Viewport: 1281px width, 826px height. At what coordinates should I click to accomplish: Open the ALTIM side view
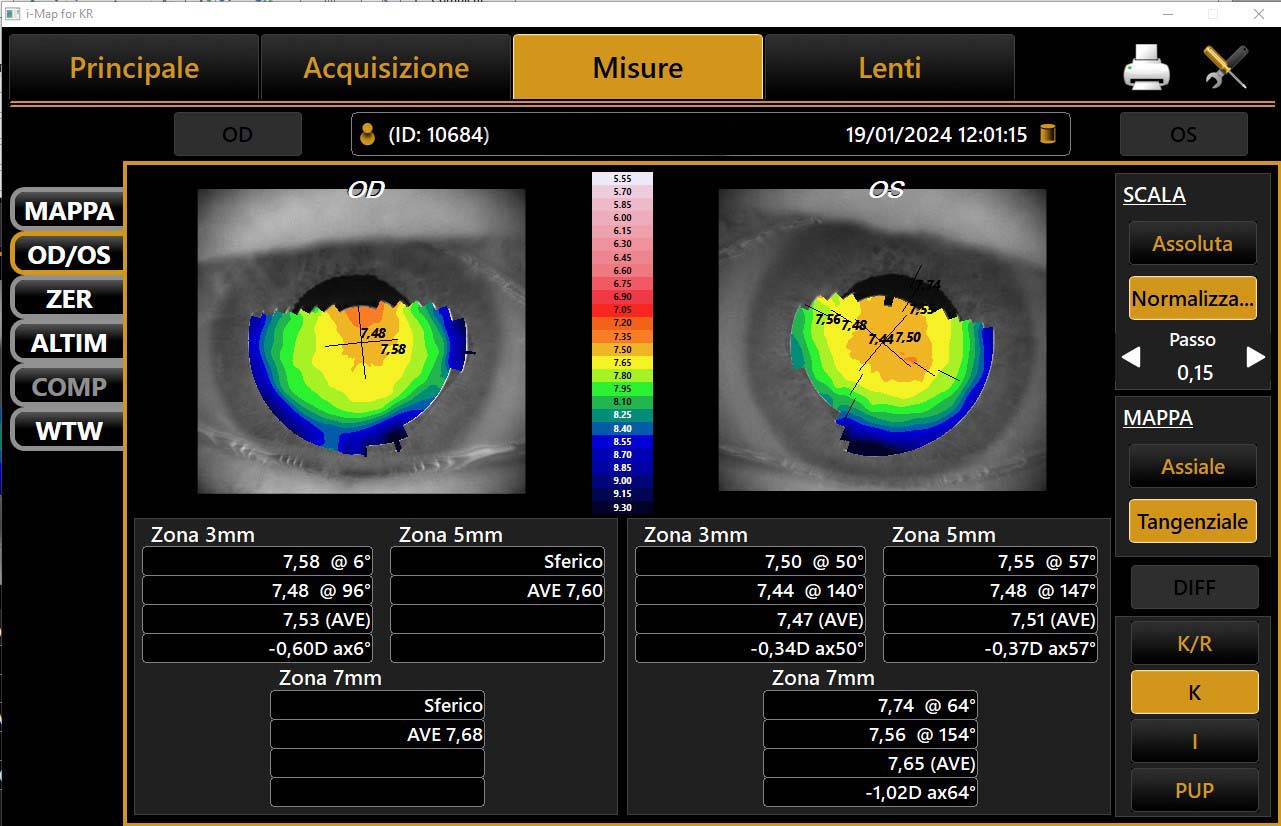pos(68,343)
